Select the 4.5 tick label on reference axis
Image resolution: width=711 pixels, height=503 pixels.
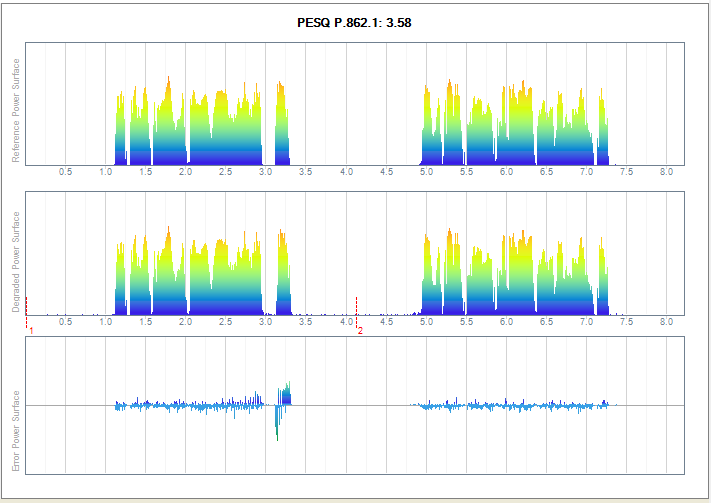tap(386, 173)
